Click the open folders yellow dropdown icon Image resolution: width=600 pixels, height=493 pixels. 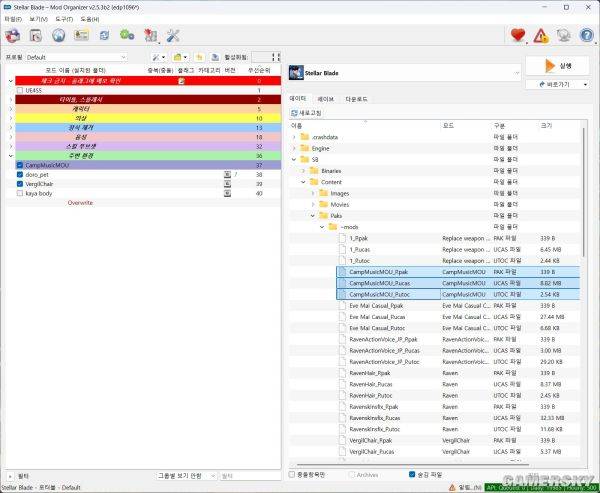(180, 57)
